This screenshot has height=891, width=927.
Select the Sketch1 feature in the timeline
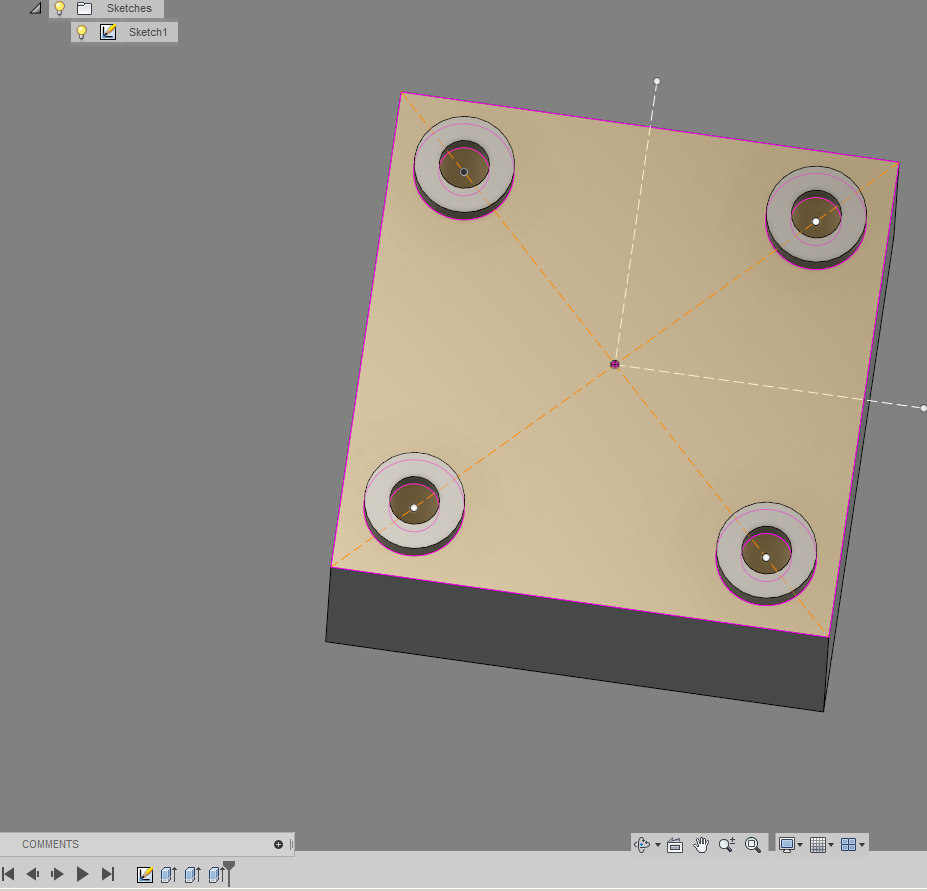tap(145, 874)
